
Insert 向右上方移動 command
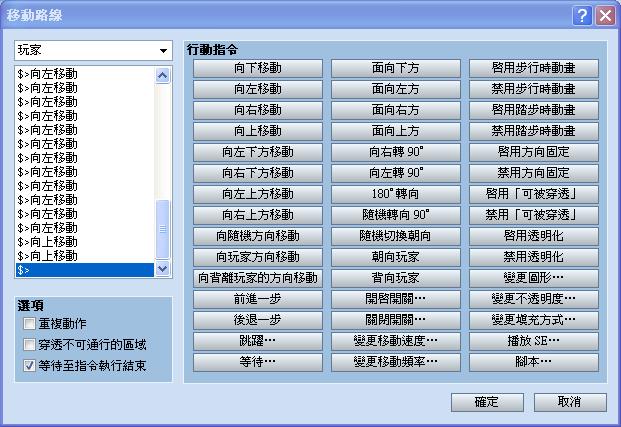click(x=258, y=215)
